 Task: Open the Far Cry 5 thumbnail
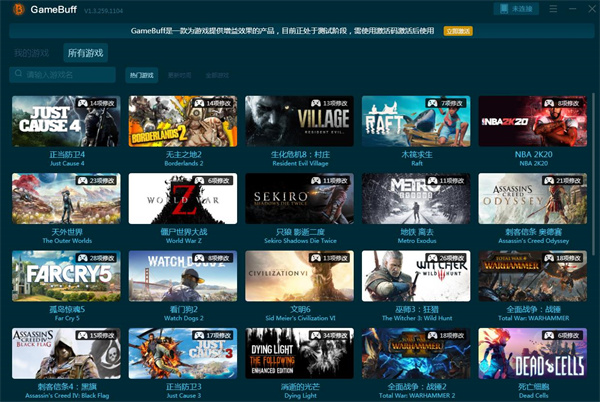(x=66, y=276)
